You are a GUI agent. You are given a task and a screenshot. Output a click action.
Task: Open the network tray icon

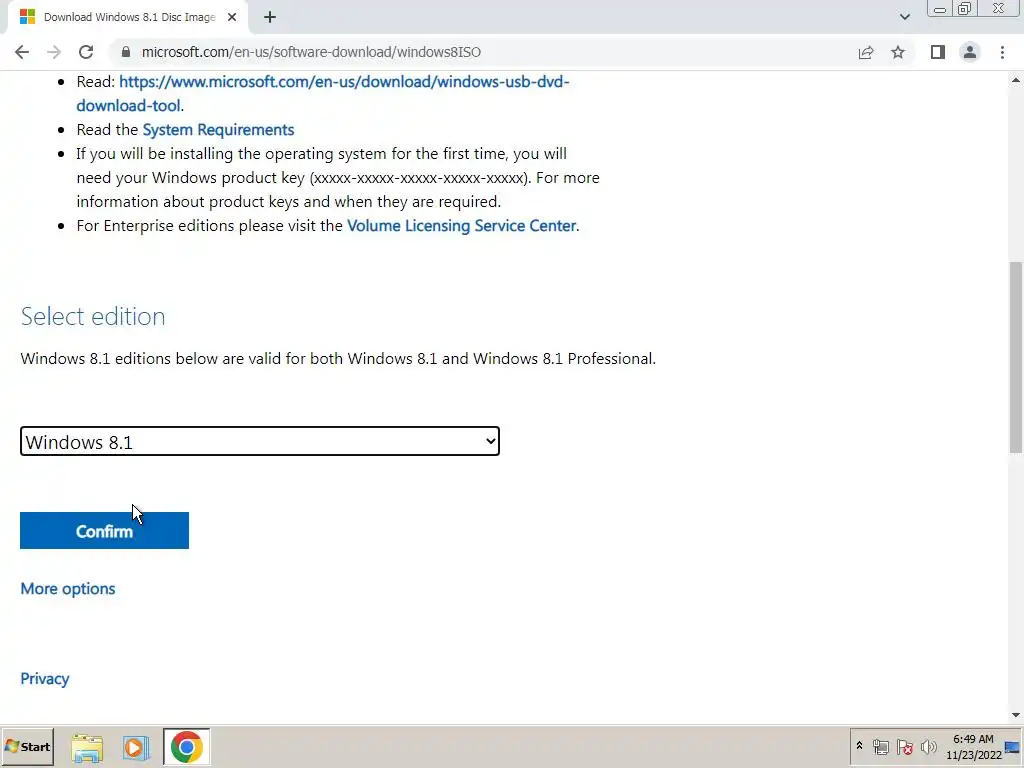(x=881, y=746)
